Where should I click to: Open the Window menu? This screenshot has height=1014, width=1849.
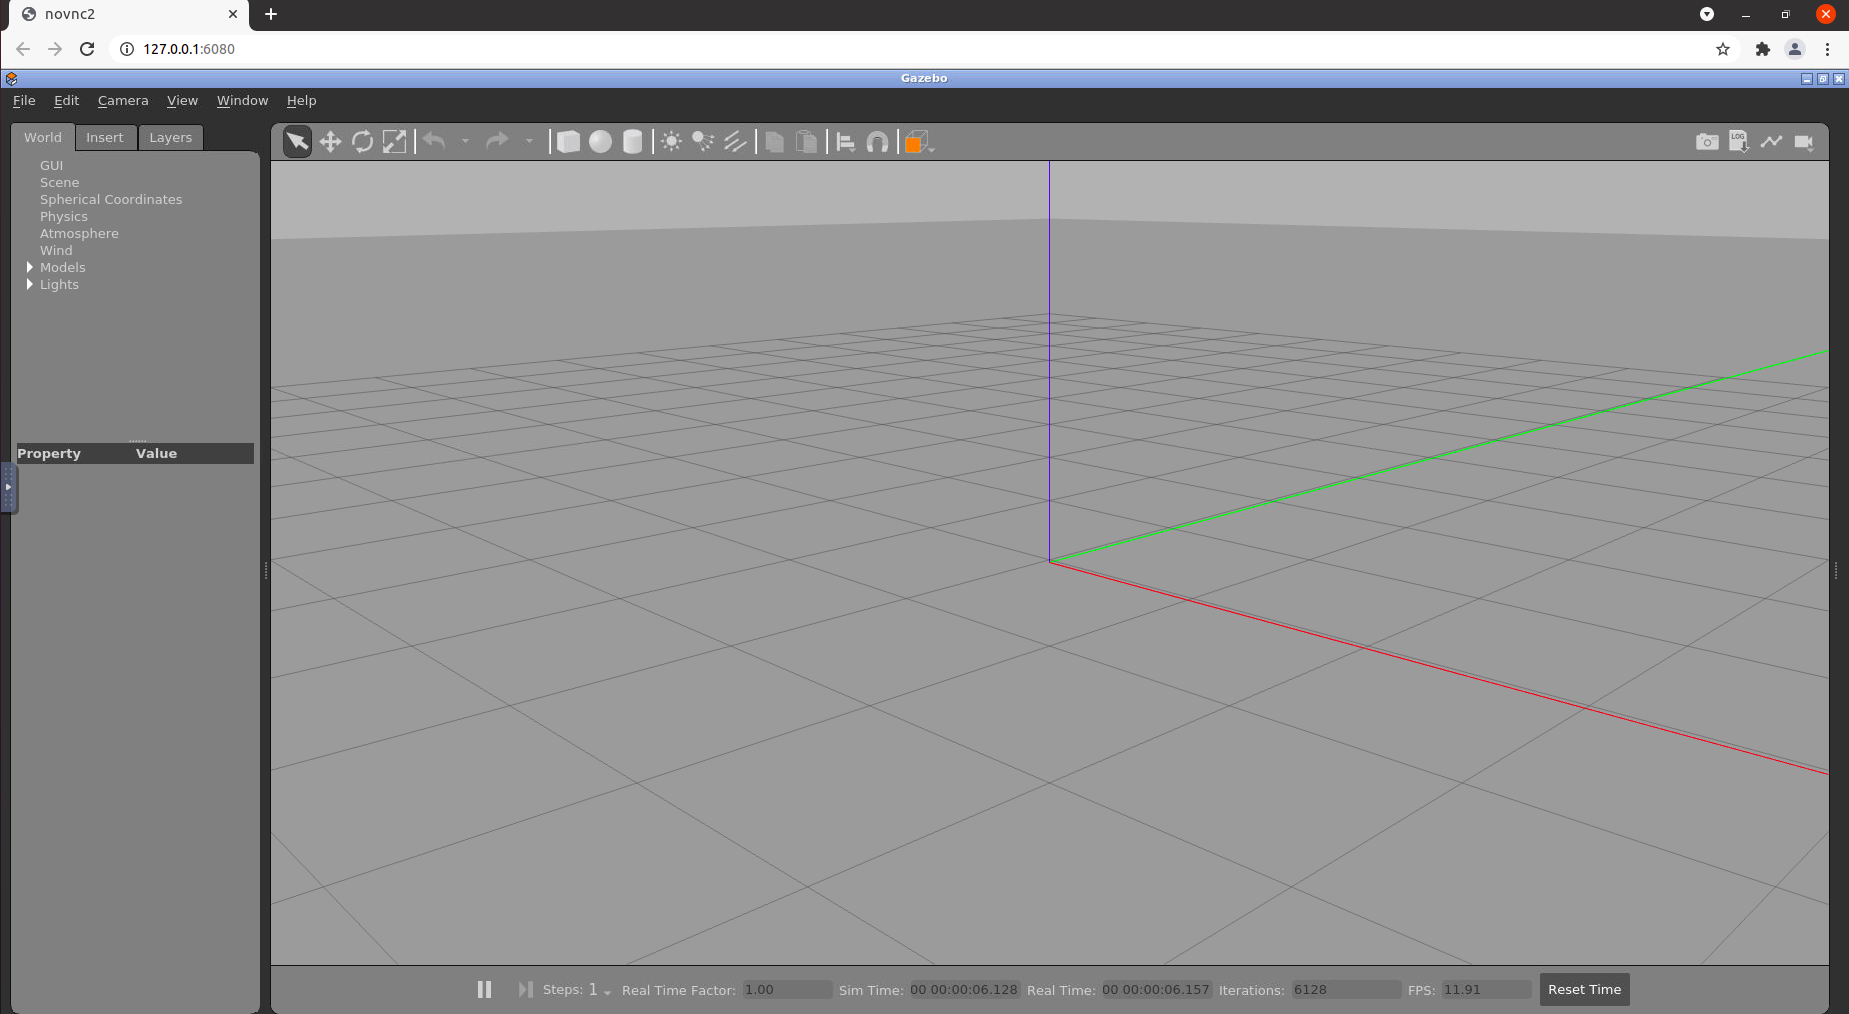click(242, 100)
